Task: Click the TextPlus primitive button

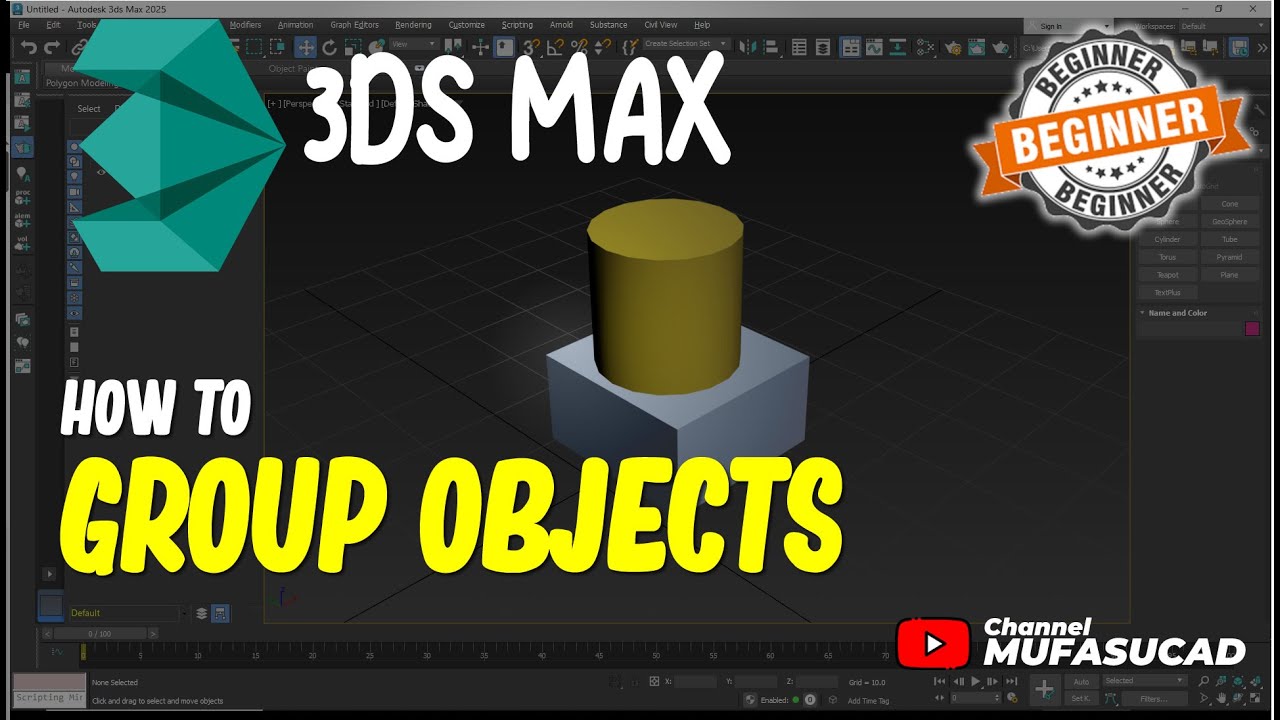Action: pyautogui.click(x=1167, y=293)
